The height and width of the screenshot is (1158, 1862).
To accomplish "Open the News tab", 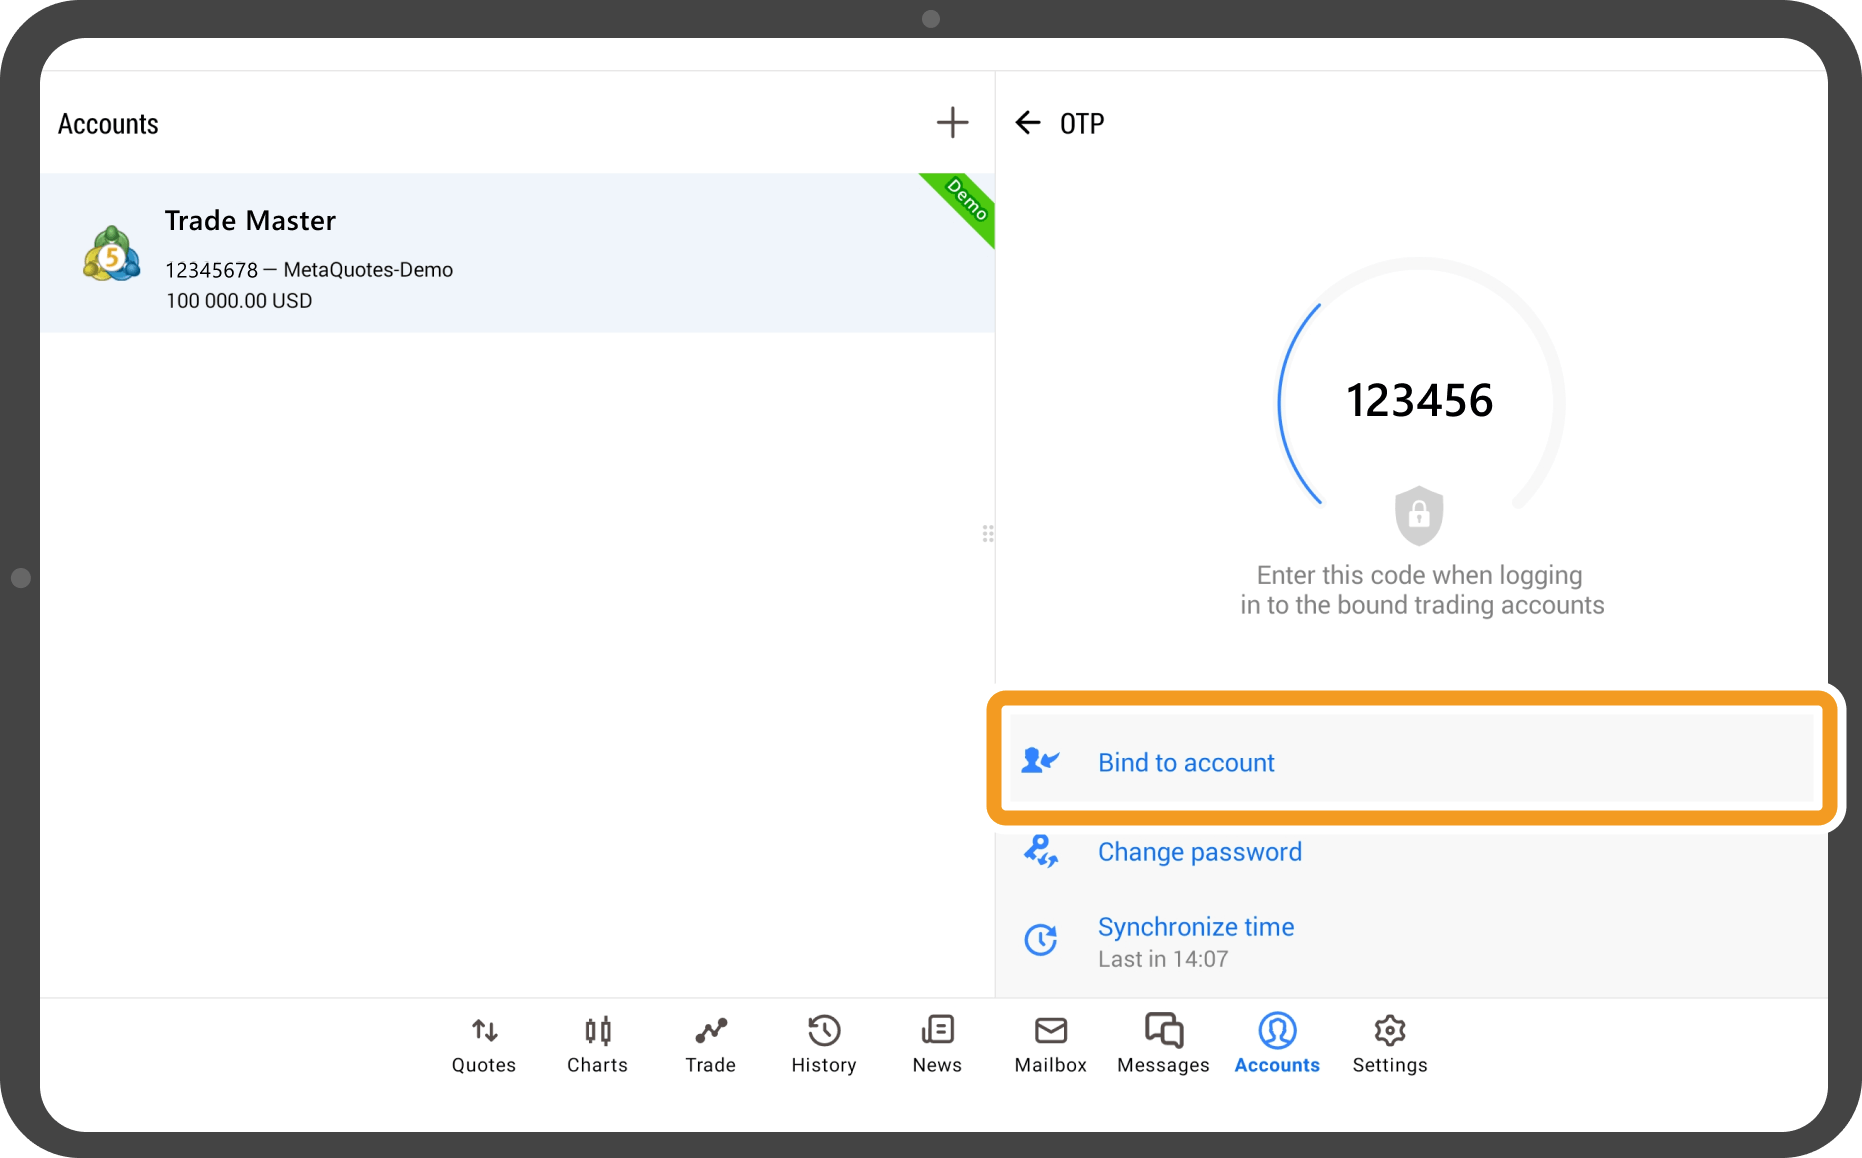I will 937,1044.
